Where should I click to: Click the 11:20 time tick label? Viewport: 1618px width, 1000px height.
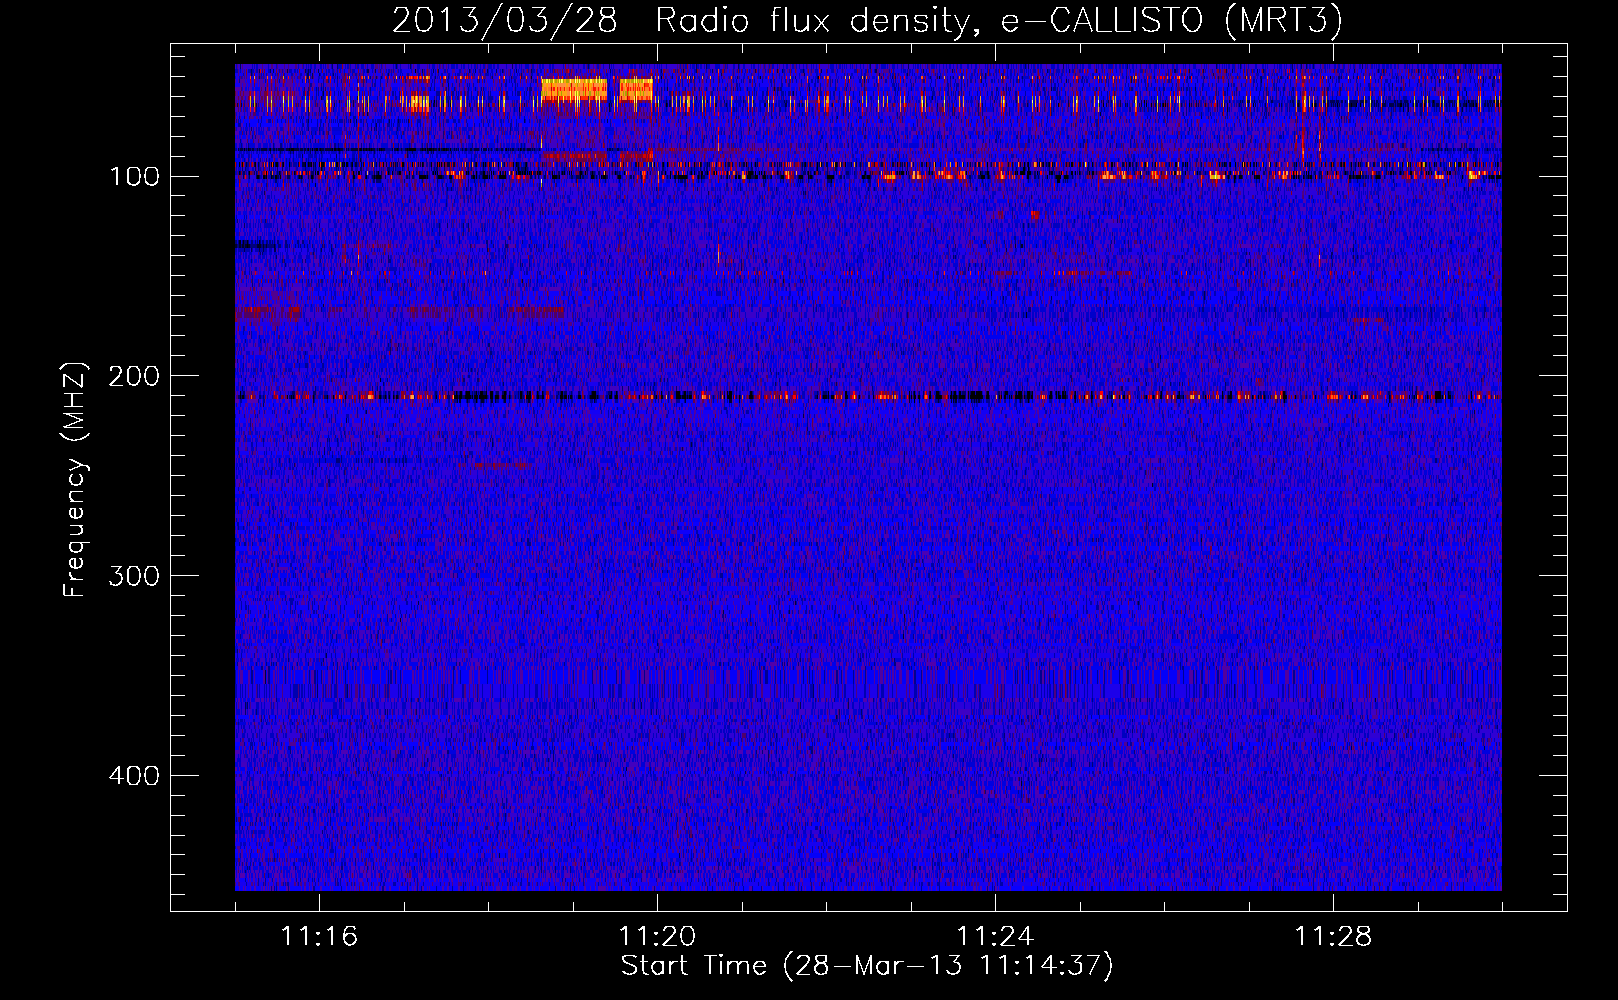(657, 936)
